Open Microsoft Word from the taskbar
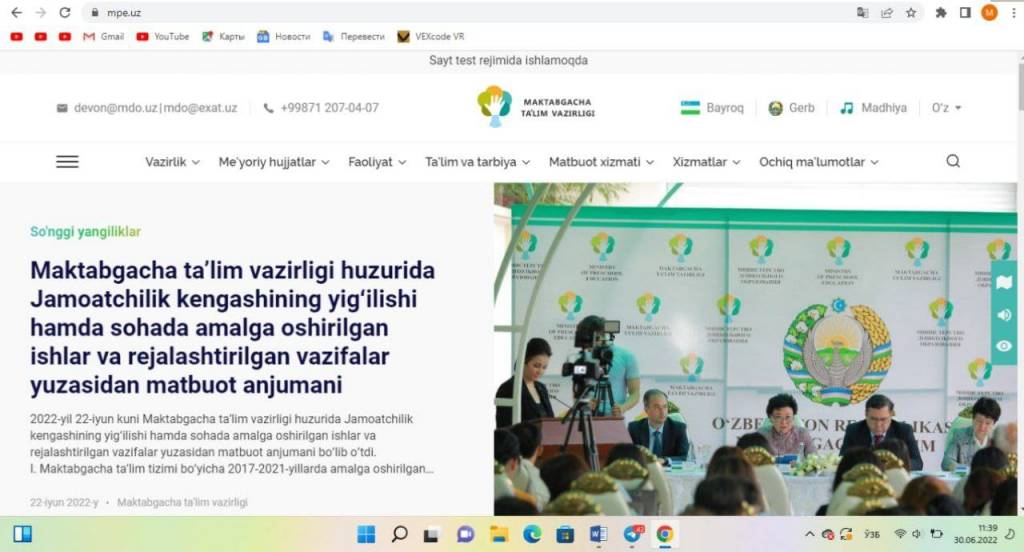 [598, 534]
